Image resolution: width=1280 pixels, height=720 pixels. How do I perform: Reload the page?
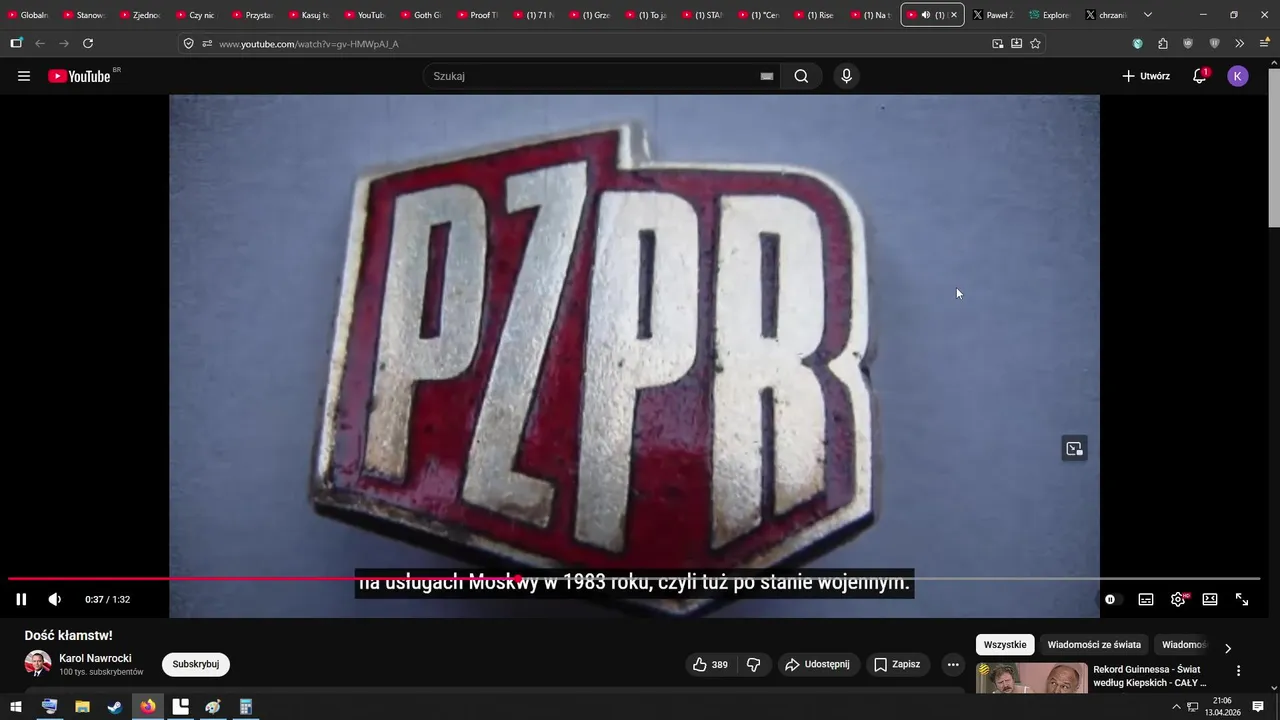coord(88,43)
